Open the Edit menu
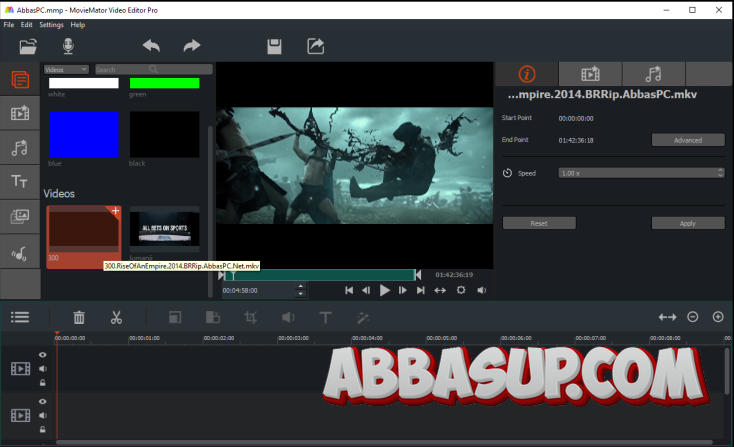The width and height of the screenshot is (734, 447). [x=26, y=25]
